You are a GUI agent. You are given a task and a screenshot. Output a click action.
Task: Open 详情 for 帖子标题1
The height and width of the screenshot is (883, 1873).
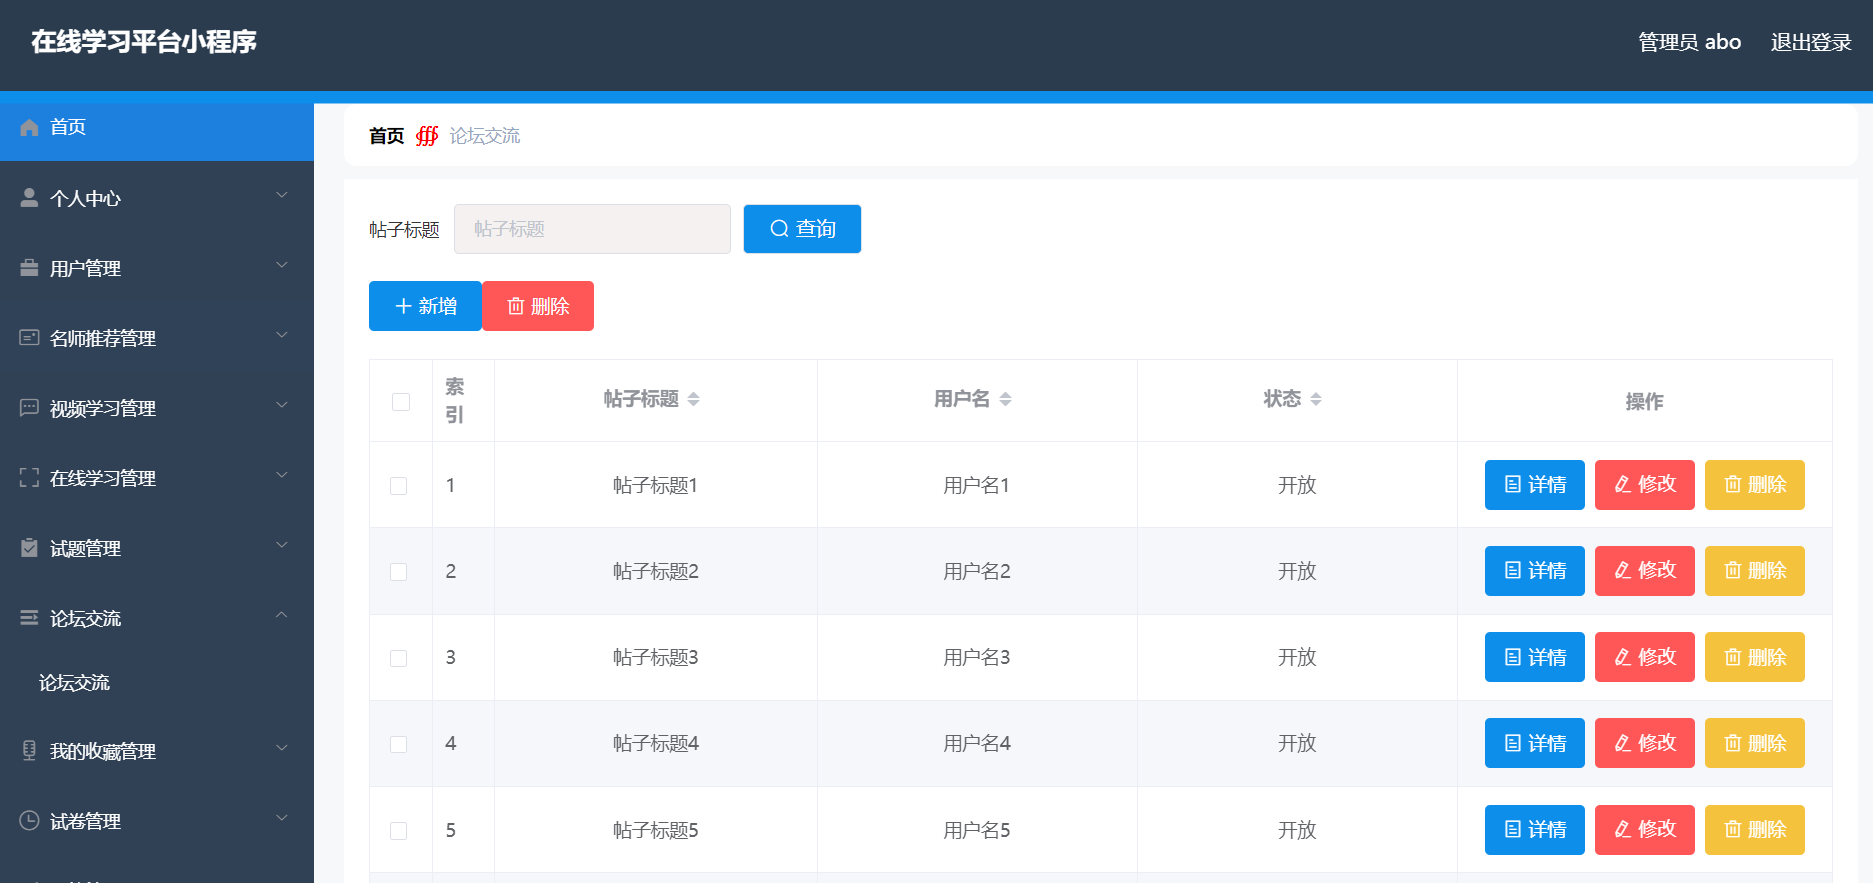click(x=1535, y=485)
